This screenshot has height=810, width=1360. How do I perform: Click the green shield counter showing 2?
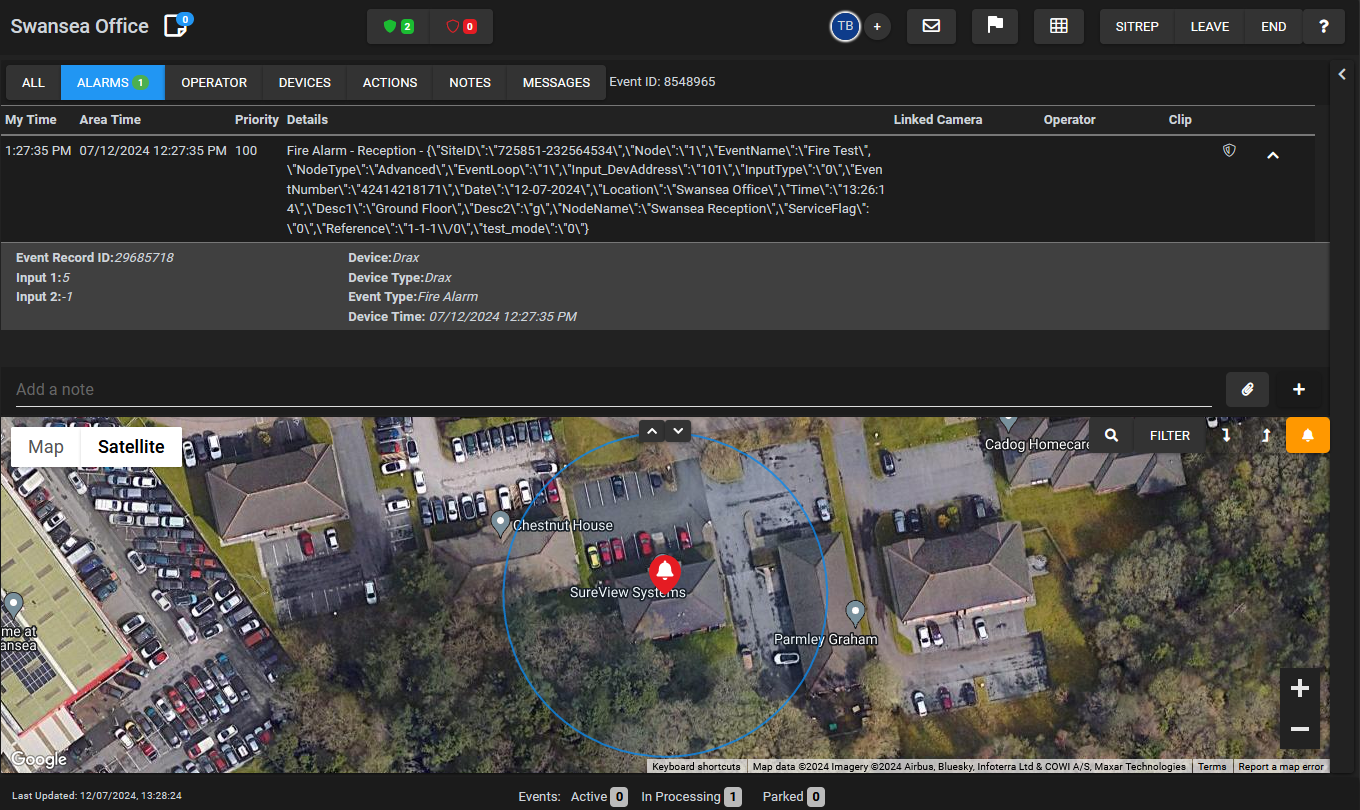[x=399, y=27]
